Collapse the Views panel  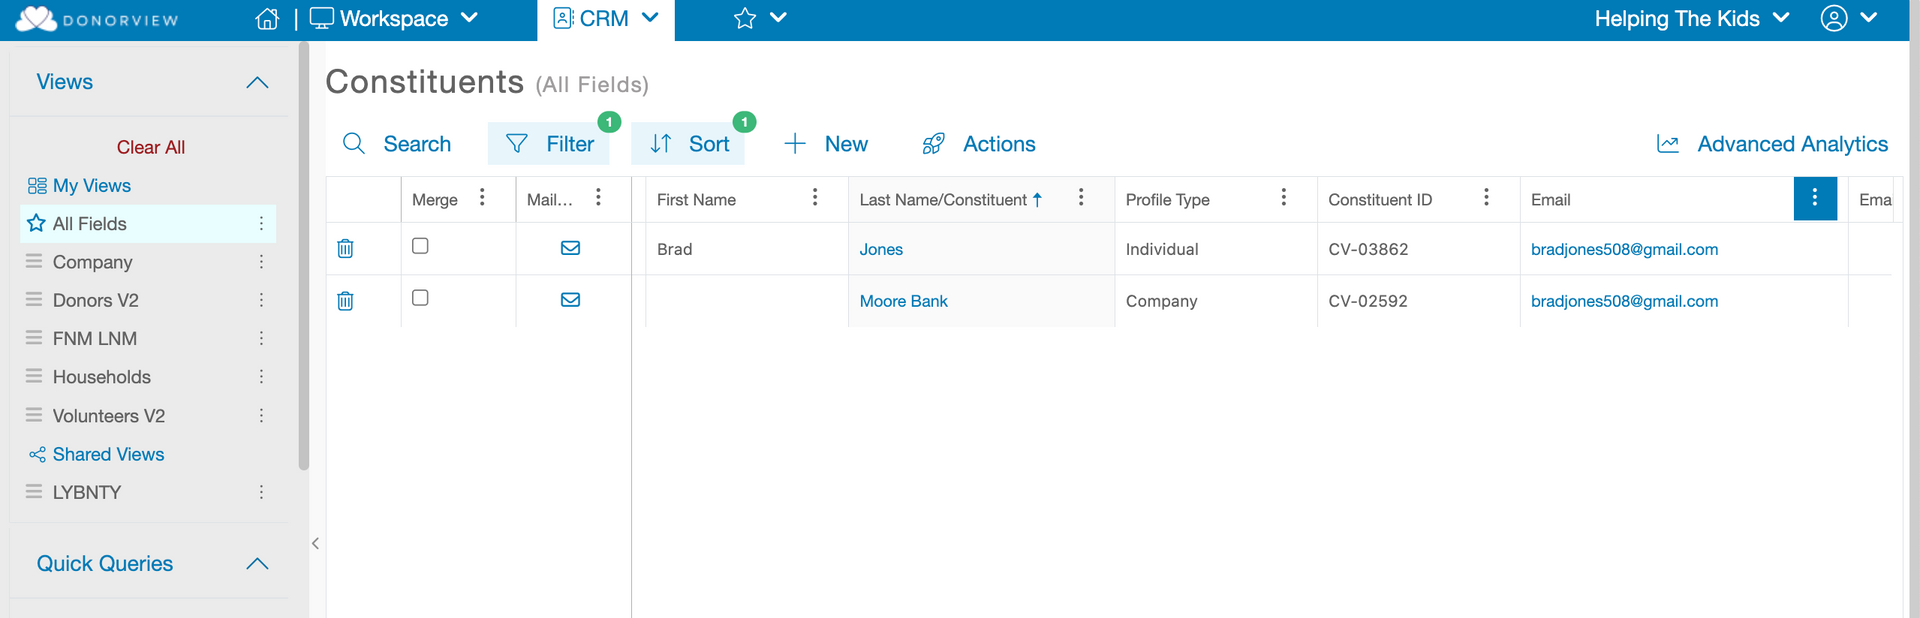[x=257, y=82]
